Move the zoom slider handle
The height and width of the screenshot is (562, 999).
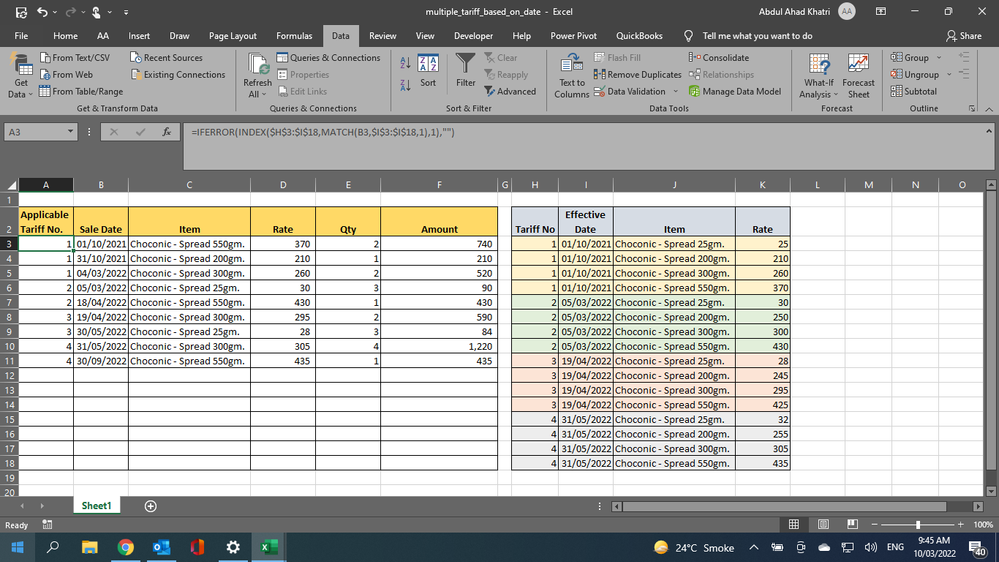pos(918,524)
